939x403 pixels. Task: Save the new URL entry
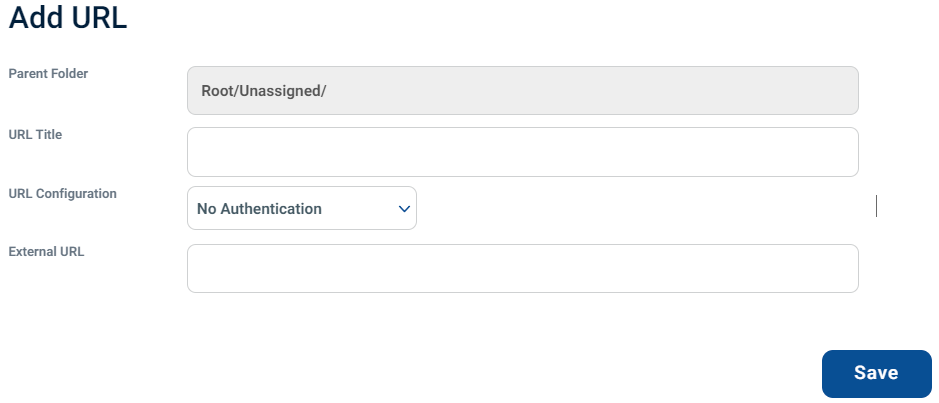(x=877, y=374)
